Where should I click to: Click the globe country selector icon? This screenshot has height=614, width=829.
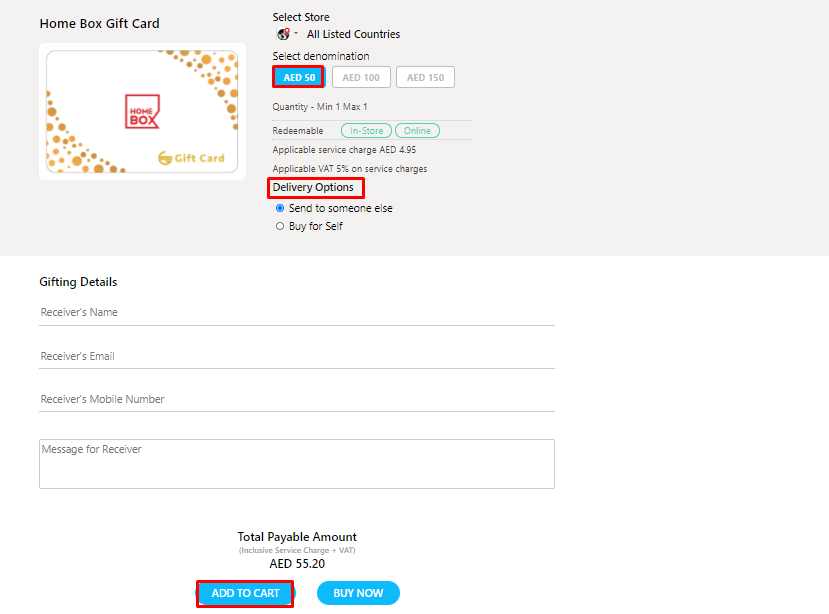pos(284,34)
